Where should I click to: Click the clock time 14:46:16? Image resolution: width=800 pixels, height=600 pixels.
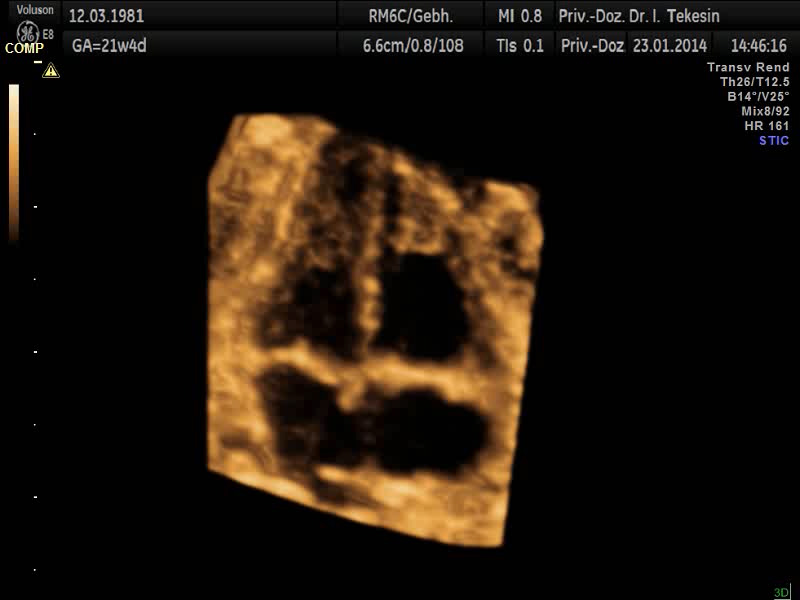click(758, 45)
